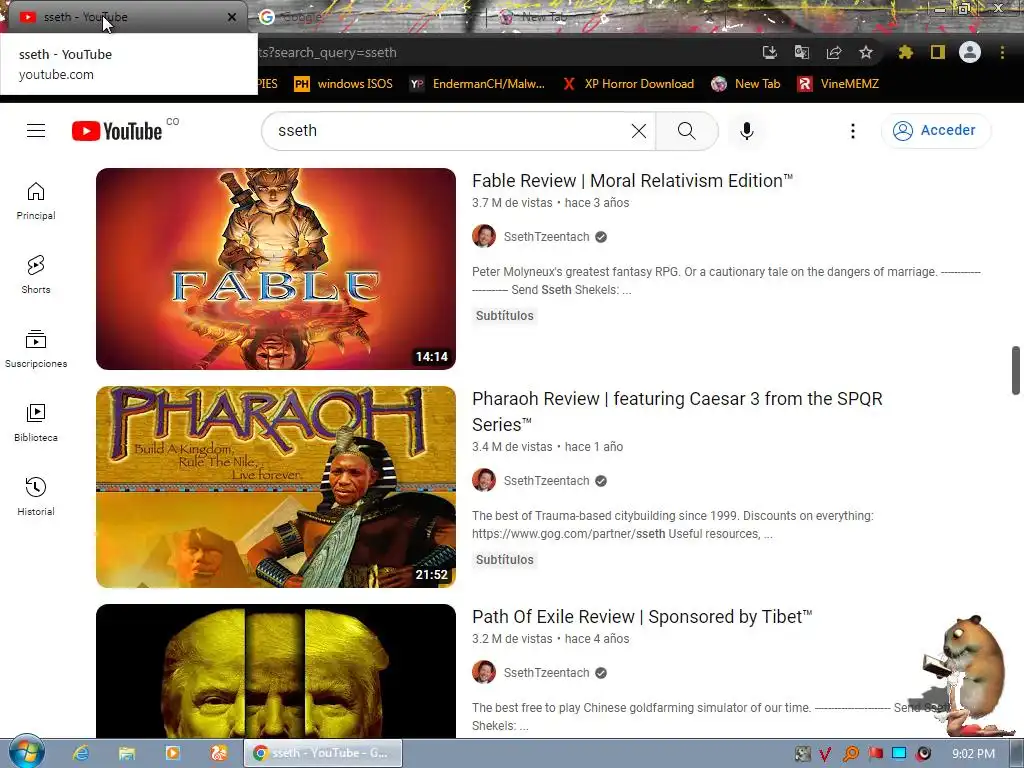Close the sseth - YouTube tab
1024x768 pixels.
click(x=232, y=17)
